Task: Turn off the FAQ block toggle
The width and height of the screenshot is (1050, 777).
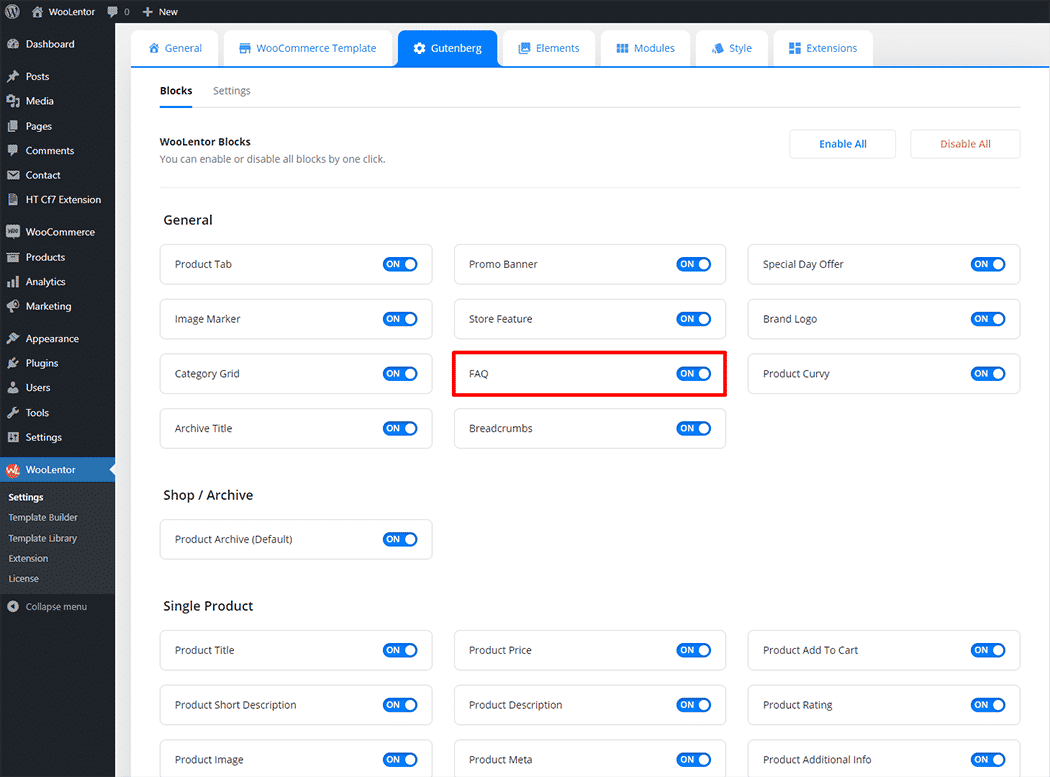Action: point(694,374)
